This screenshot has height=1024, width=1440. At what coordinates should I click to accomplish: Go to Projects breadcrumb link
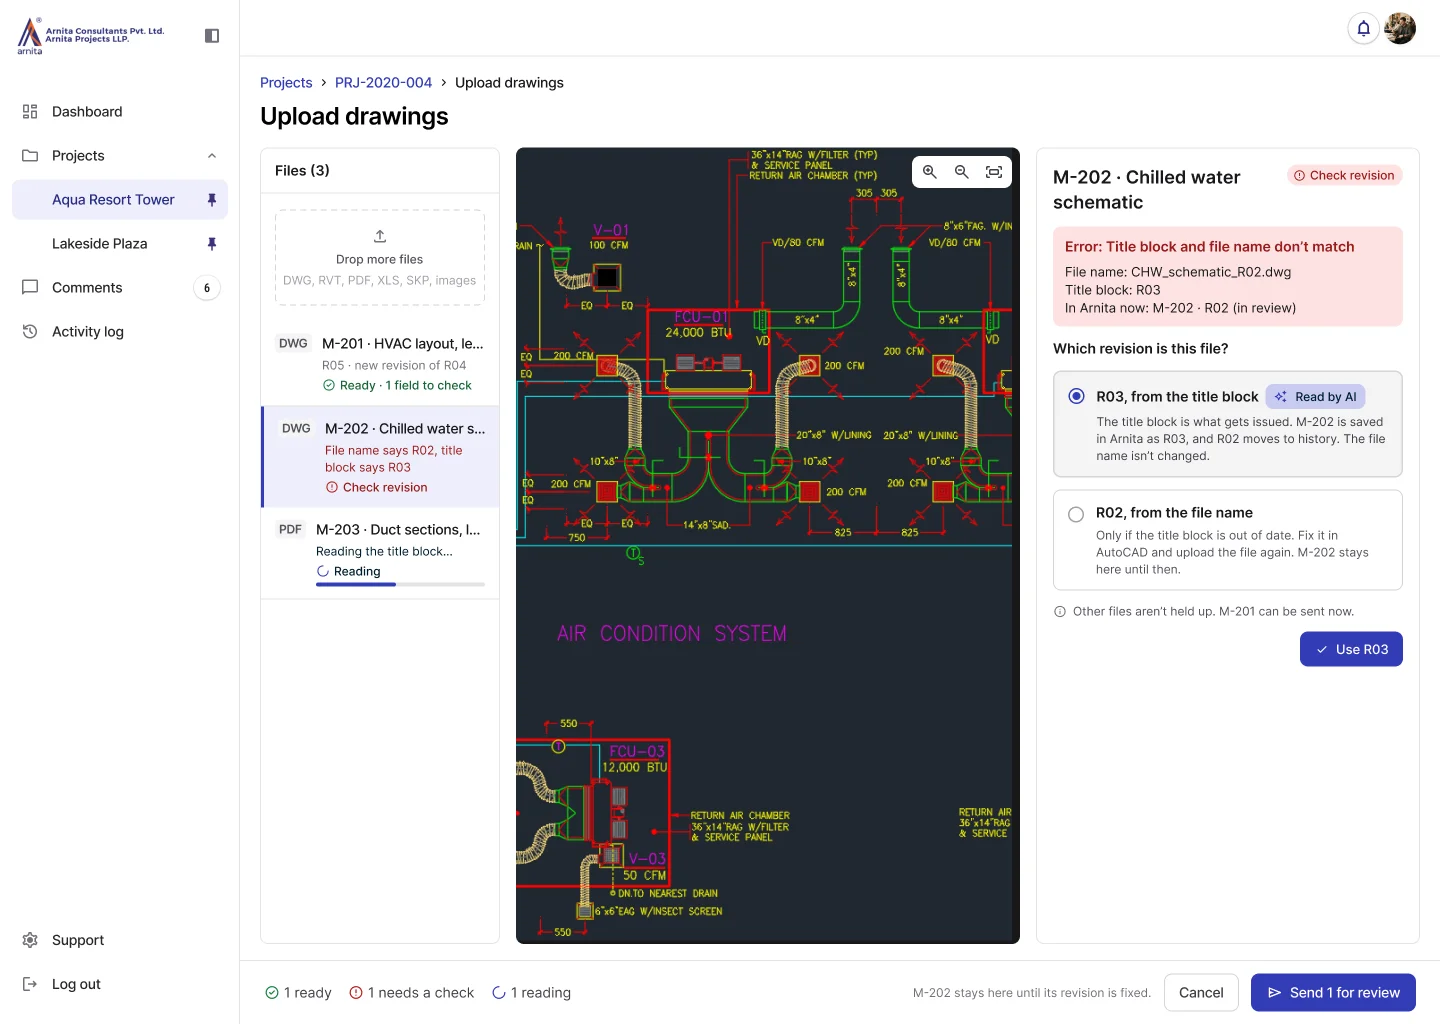[x=286, y=83]
